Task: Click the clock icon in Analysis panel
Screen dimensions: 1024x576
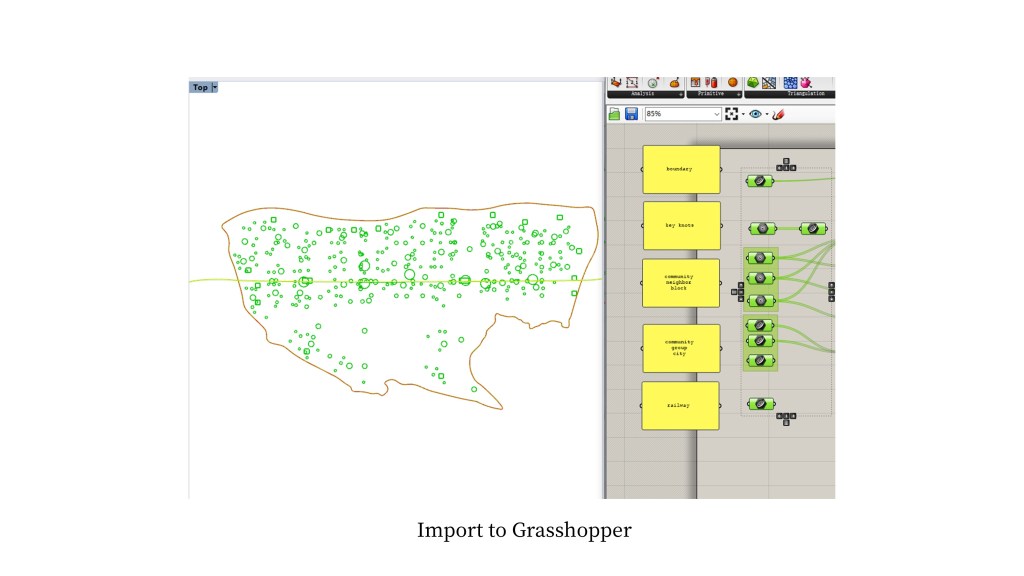Action: click(653, 82)
